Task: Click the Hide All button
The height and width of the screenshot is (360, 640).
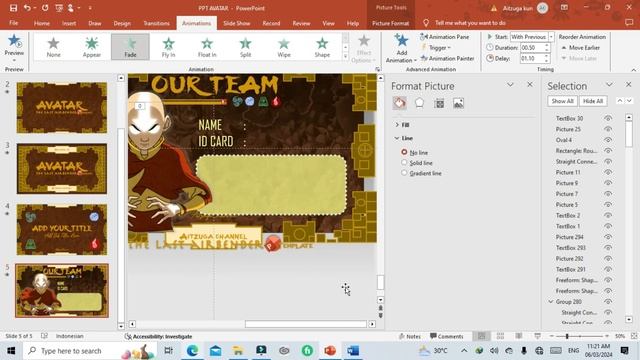Action: pyautogui.click(x=593, y=101)
